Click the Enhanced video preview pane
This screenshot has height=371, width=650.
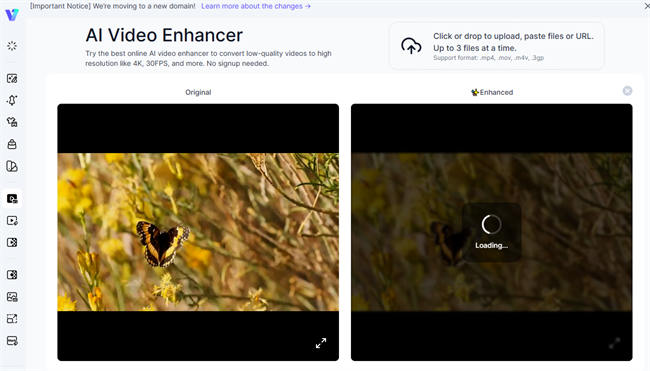click(x=492, y=232)
